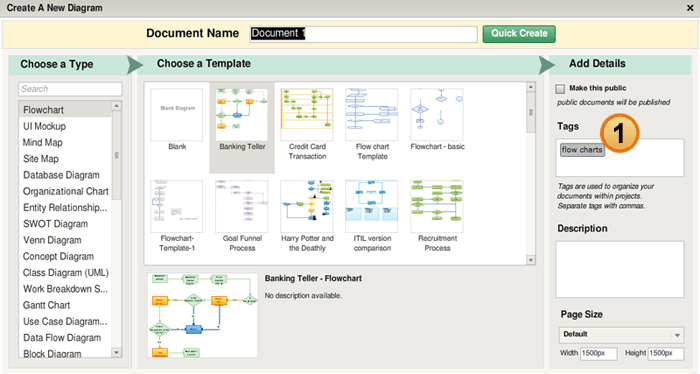Screen dimensions: 700x374
Task: Pick the Harry Potter and the Deathly template
Action: pyautogui.click(x=307, y=207)
